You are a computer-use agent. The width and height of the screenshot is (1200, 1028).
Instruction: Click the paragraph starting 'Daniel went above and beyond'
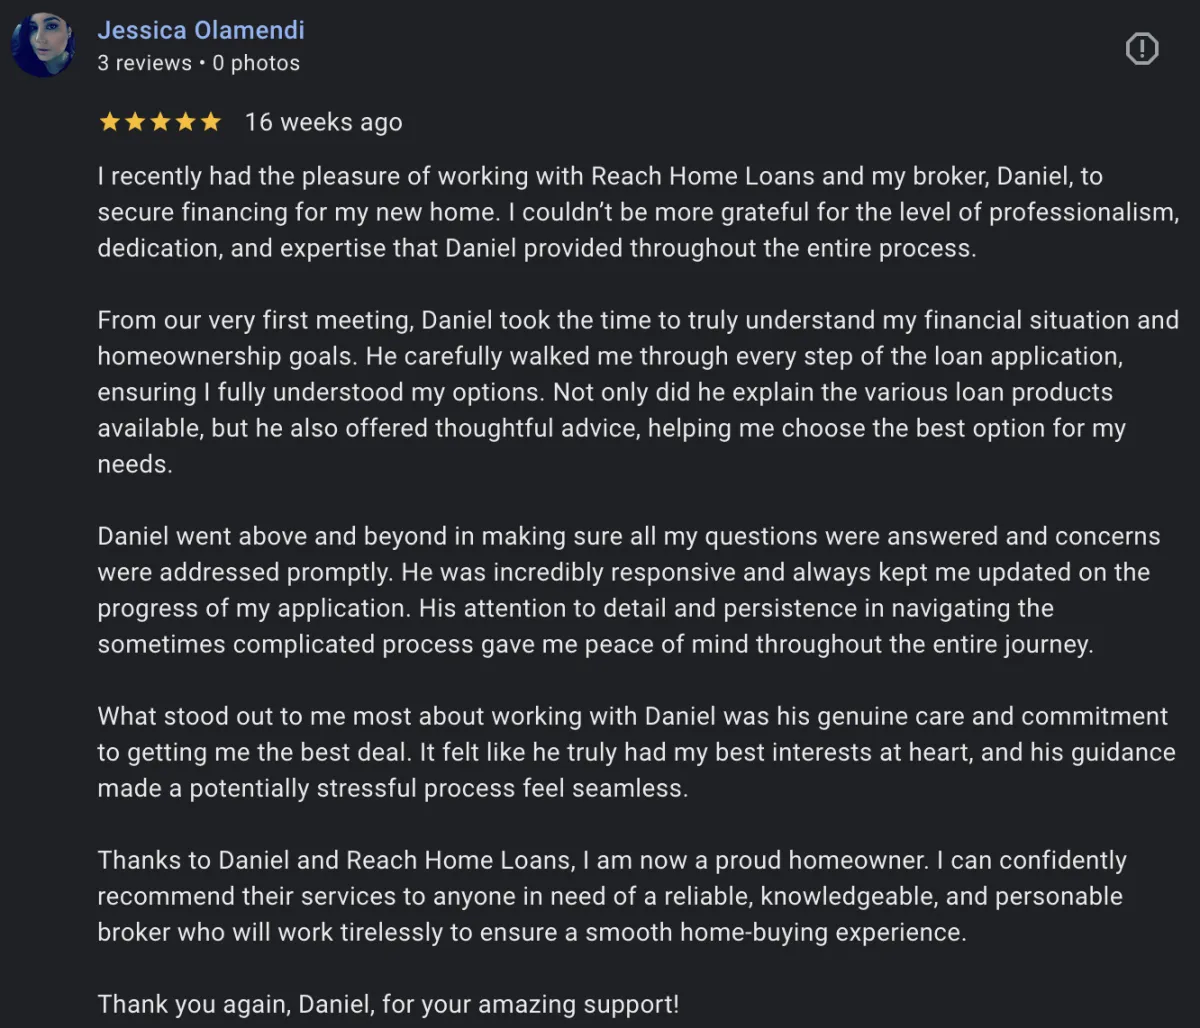629,590
